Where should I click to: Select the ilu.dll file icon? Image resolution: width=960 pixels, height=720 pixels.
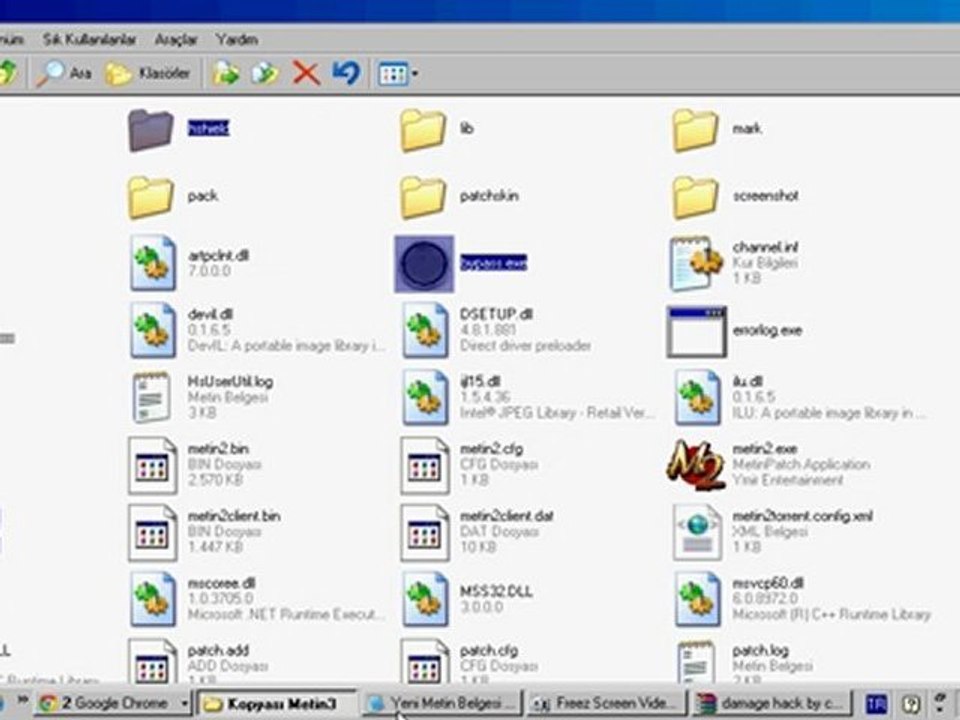click(697, 398)
